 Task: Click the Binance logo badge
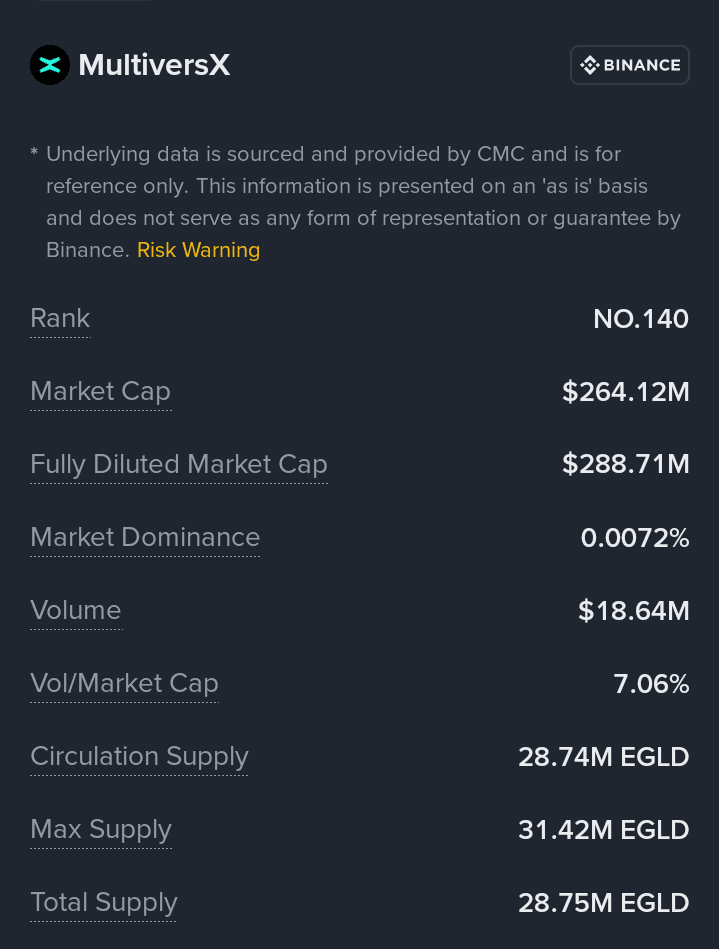pyautogui.click(x=629, y=65)
